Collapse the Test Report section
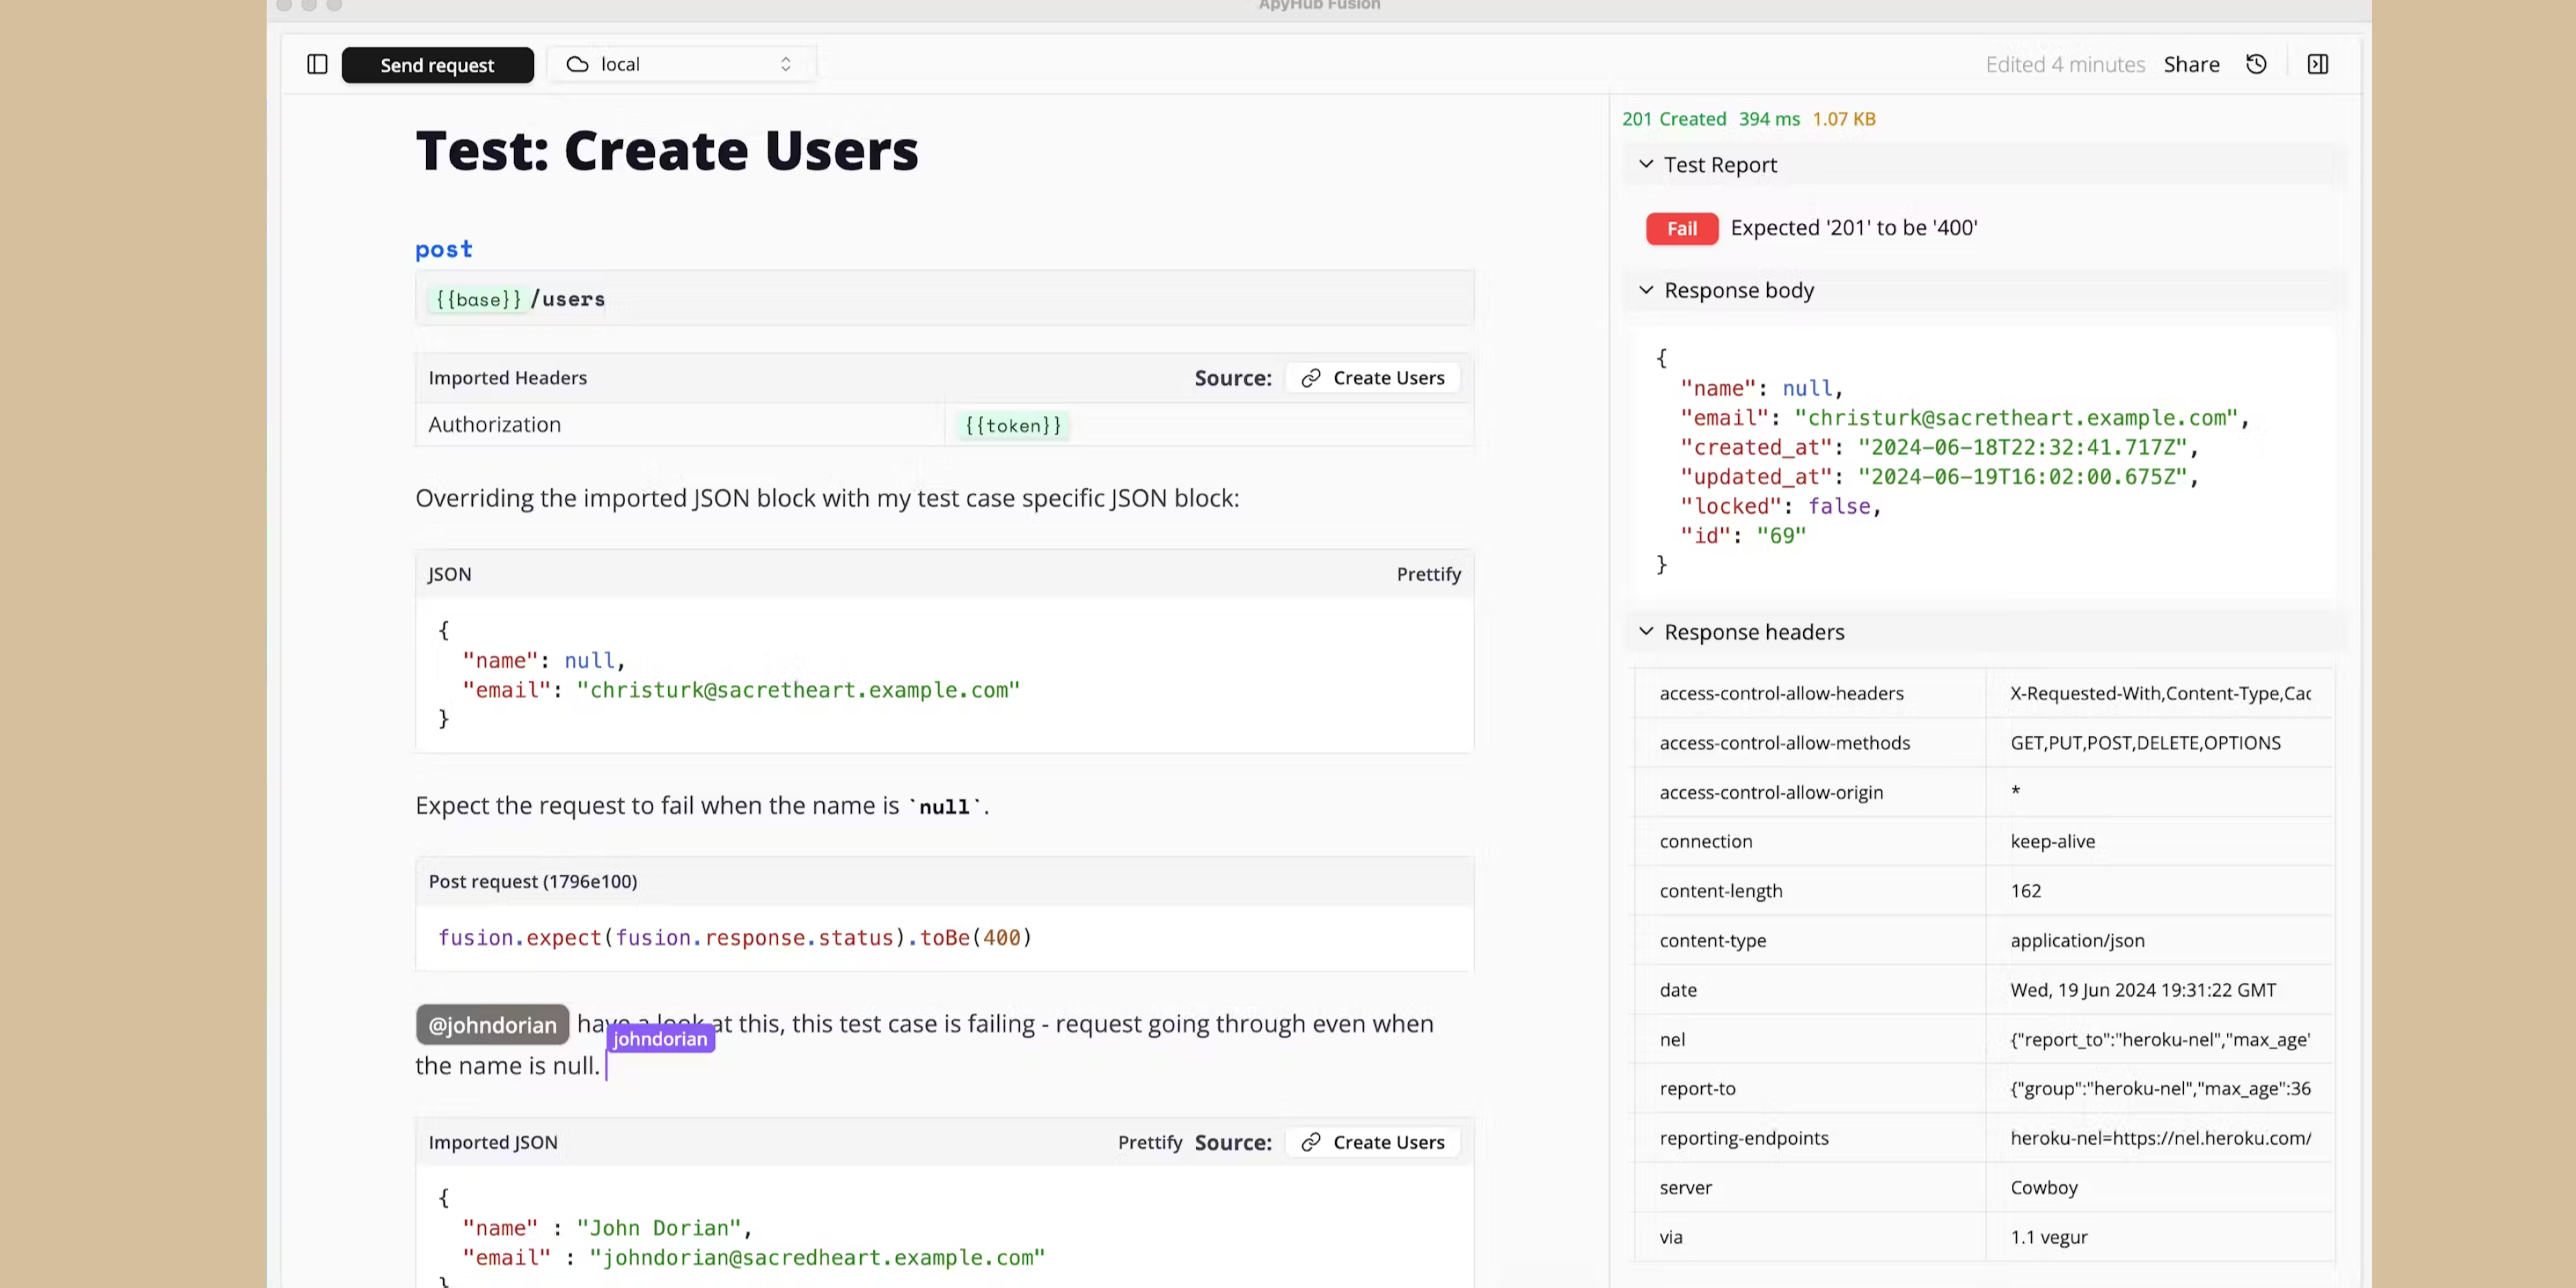 pos(1646,164)
